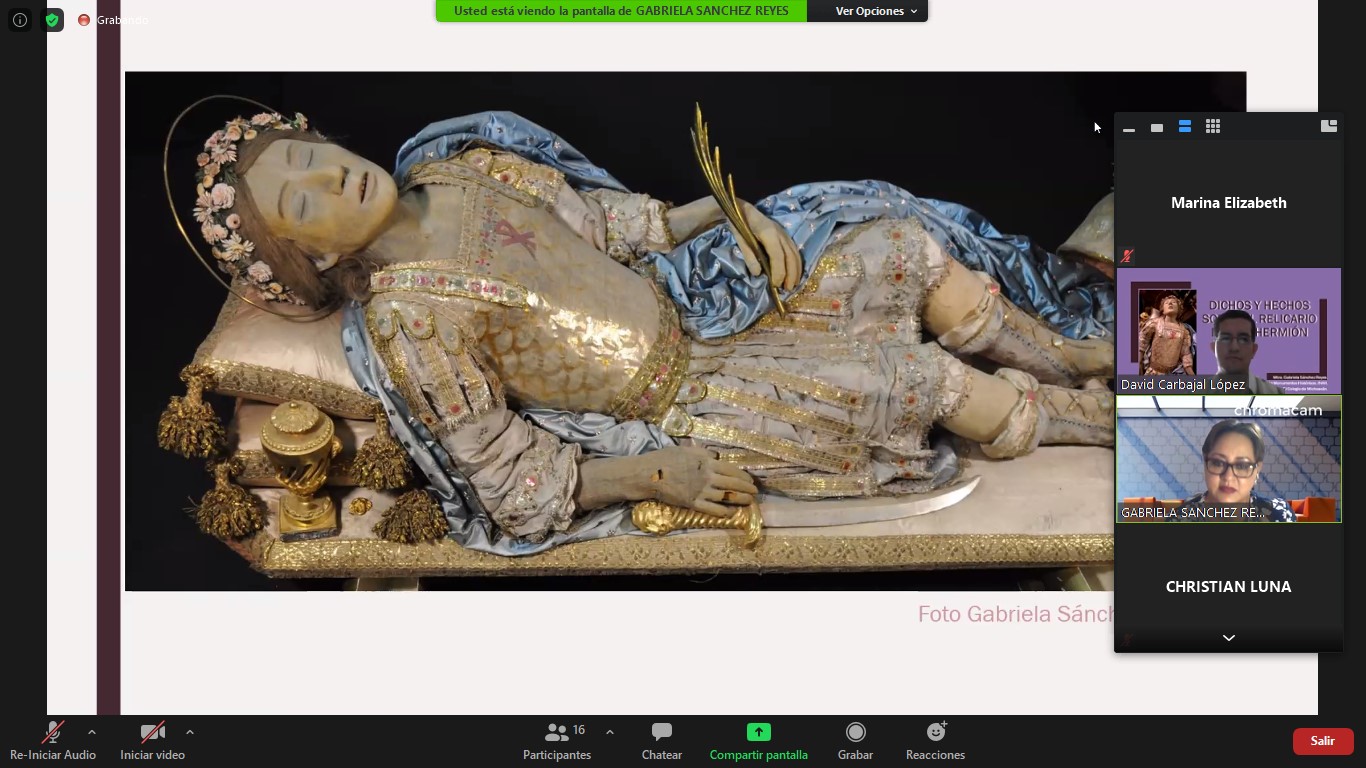Select the CHRISTIAN LUNA participant tile
The width and height of the screenshot is (1366, 768).
click(x=1228, y=587)
